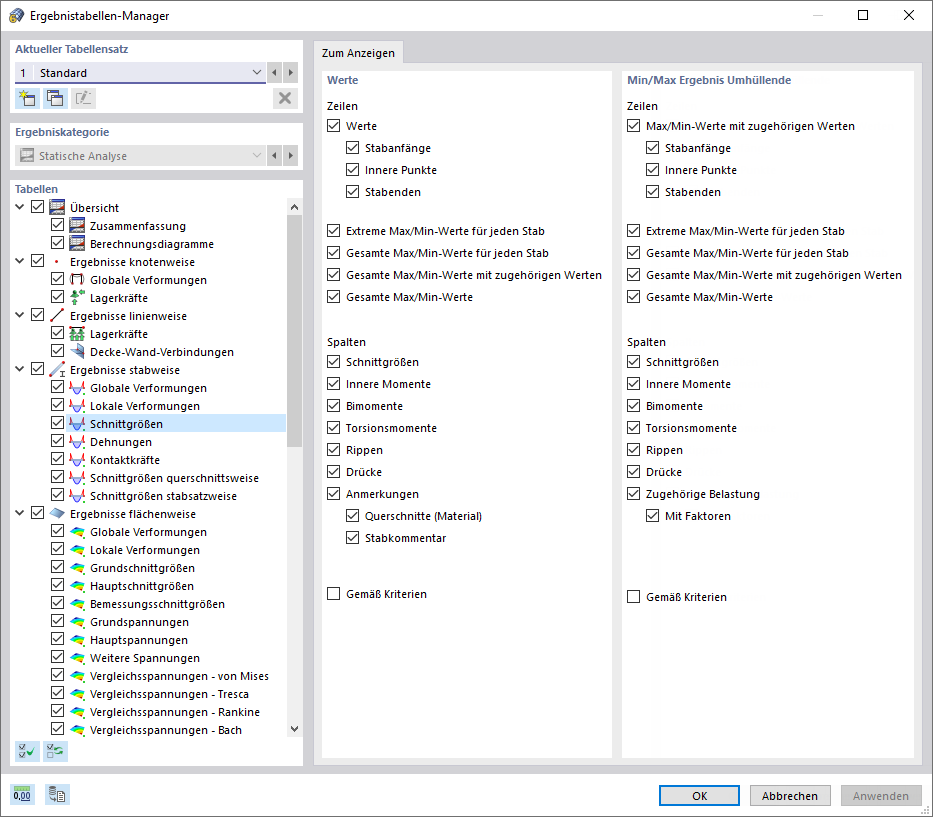Click the Kontaktkräfte diagram icon
Screen dimensions: 933x817
[x=77, y=459]
